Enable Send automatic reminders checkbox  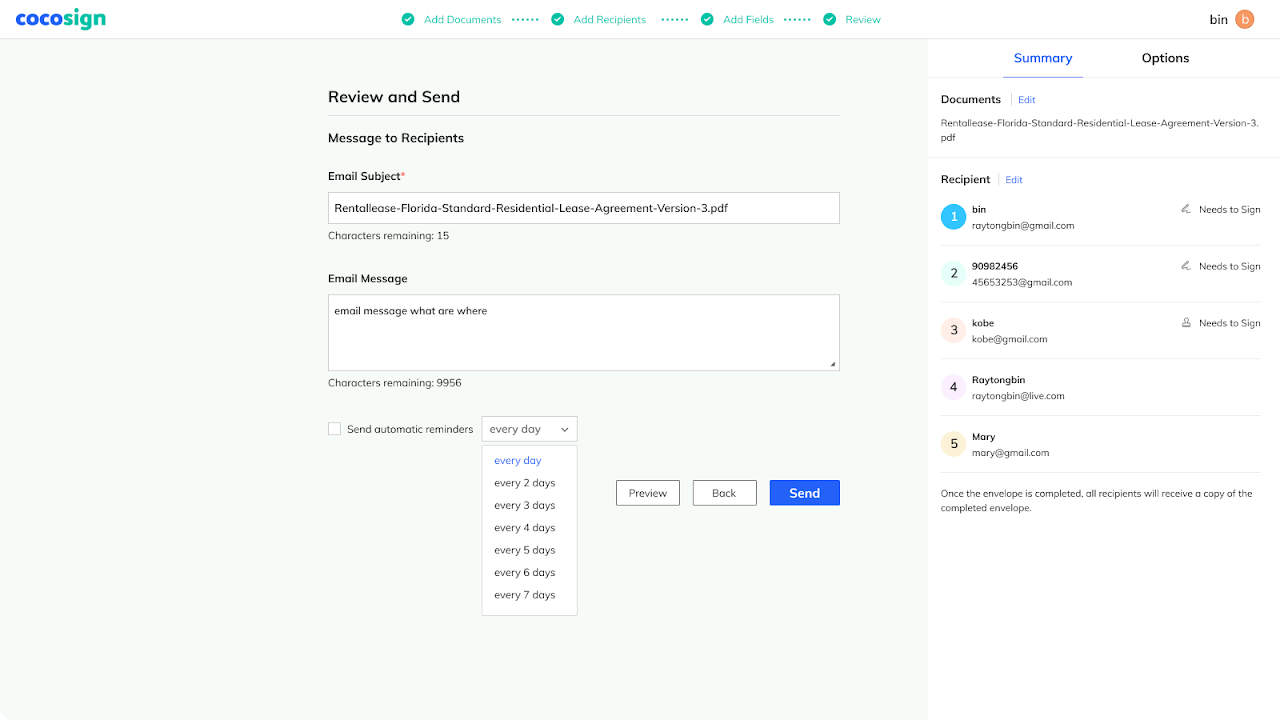tap(335, 429)
